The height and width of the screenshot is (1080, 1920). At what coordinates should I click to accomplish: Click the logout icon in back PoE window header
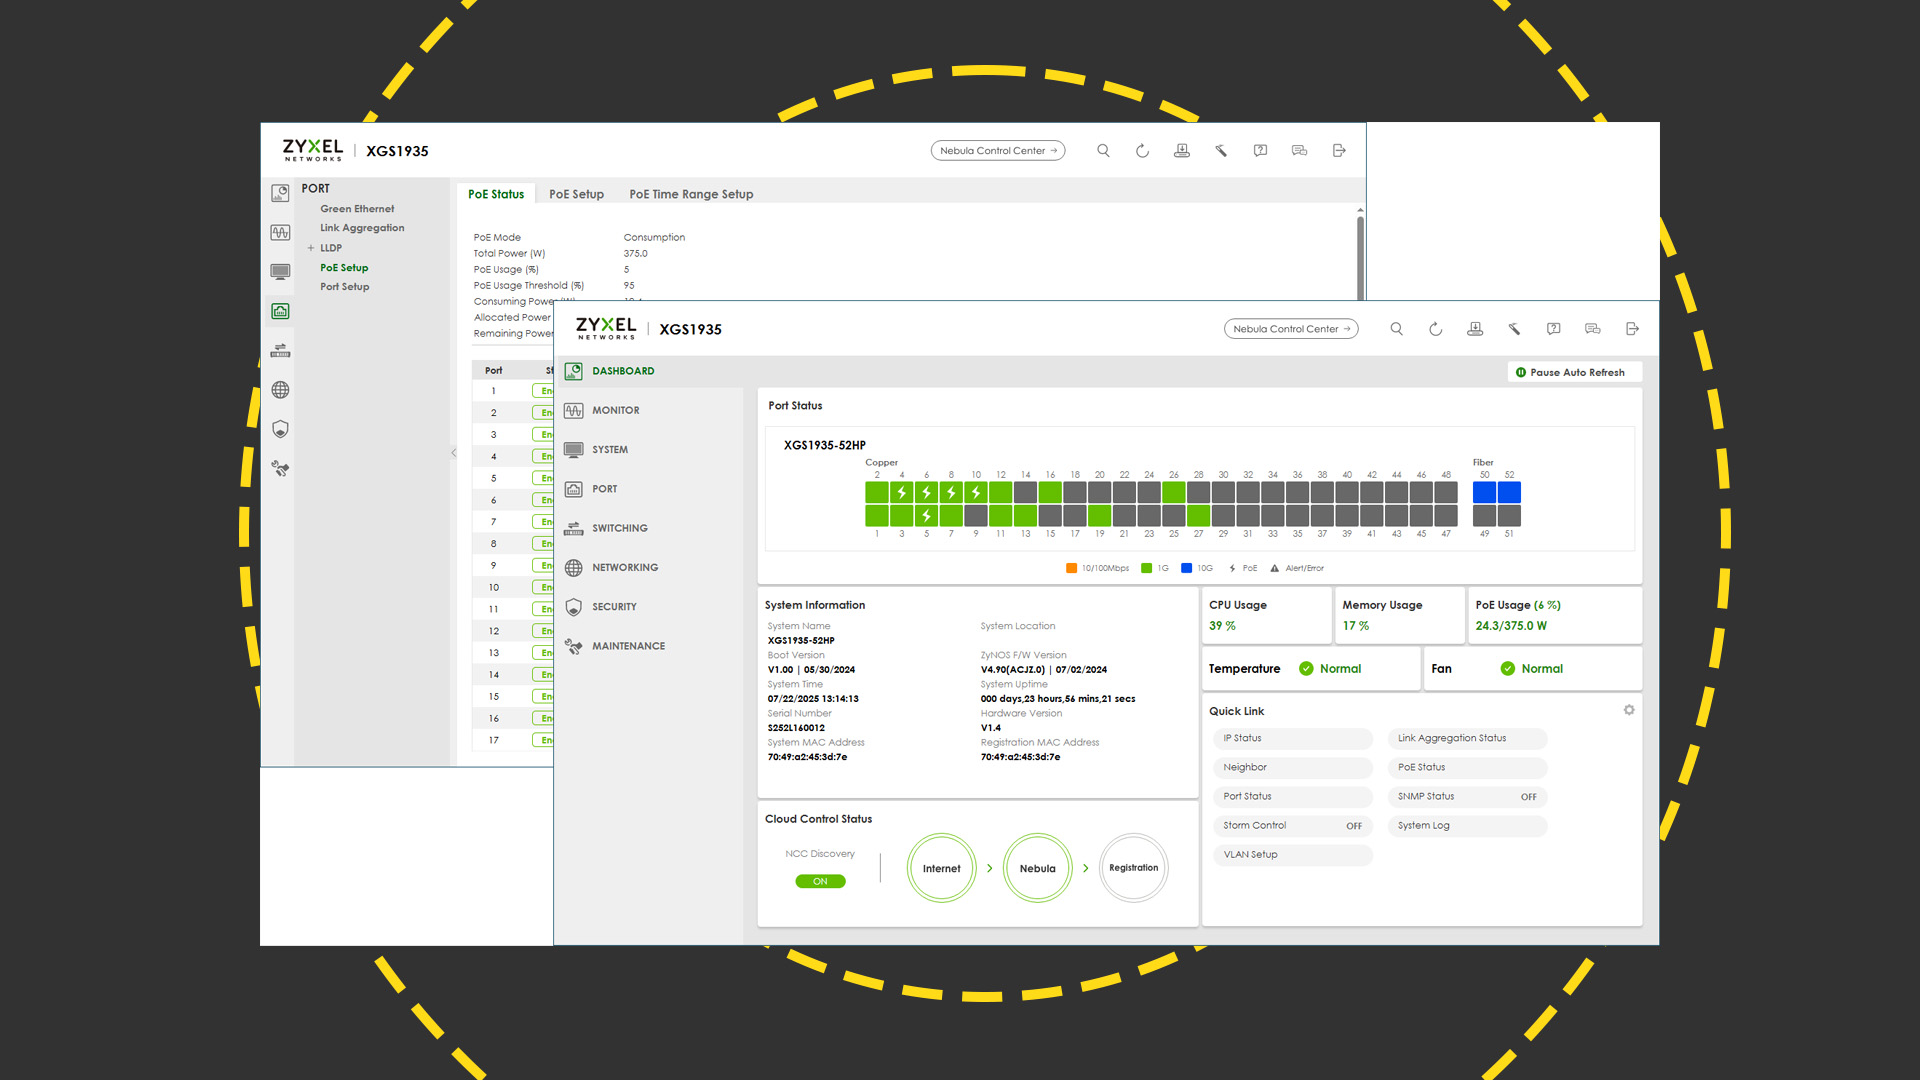click(1339, 151)
